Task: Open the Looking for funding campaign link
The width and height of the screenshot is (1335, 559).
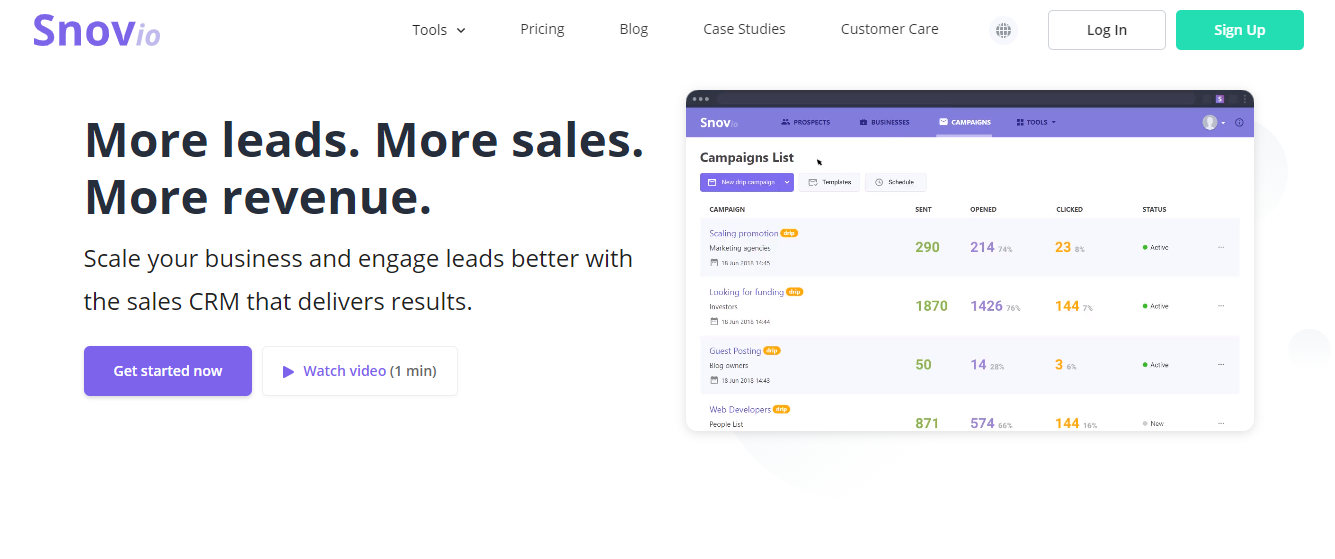Action: [746, 292]
